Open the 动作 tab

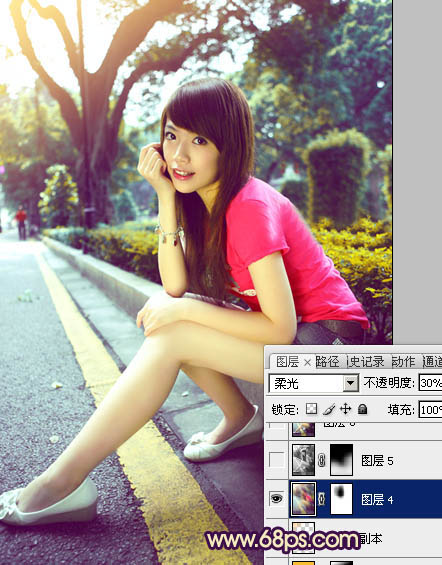[x=403, y=362]
